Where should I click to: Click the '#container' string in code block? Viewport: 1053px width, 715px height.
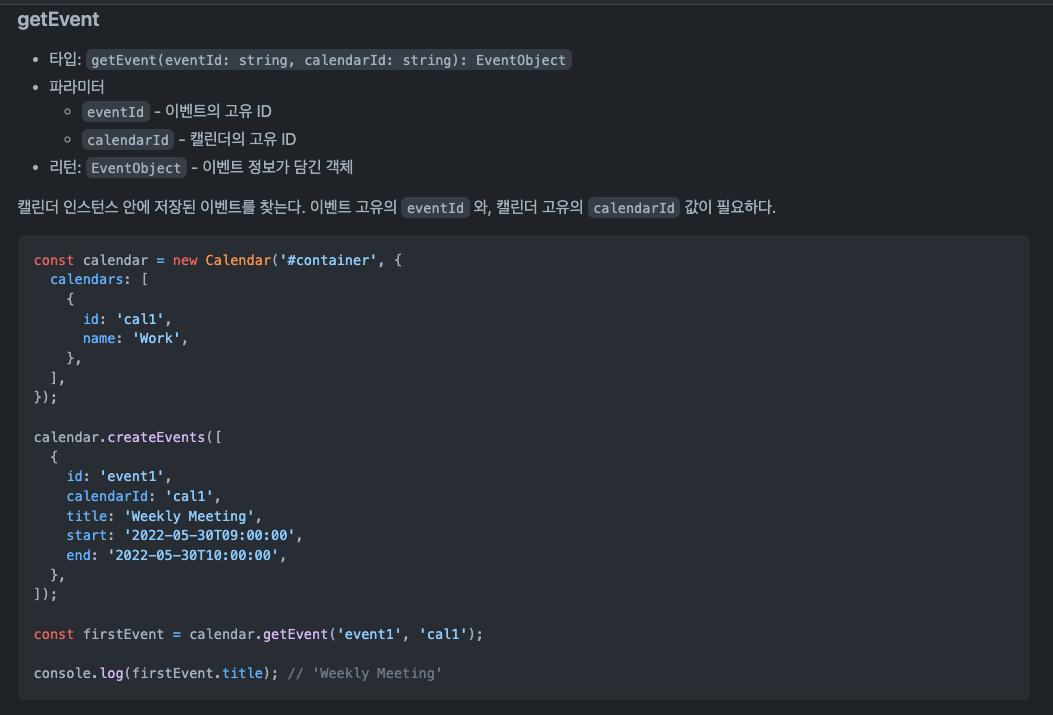point(330,260)
